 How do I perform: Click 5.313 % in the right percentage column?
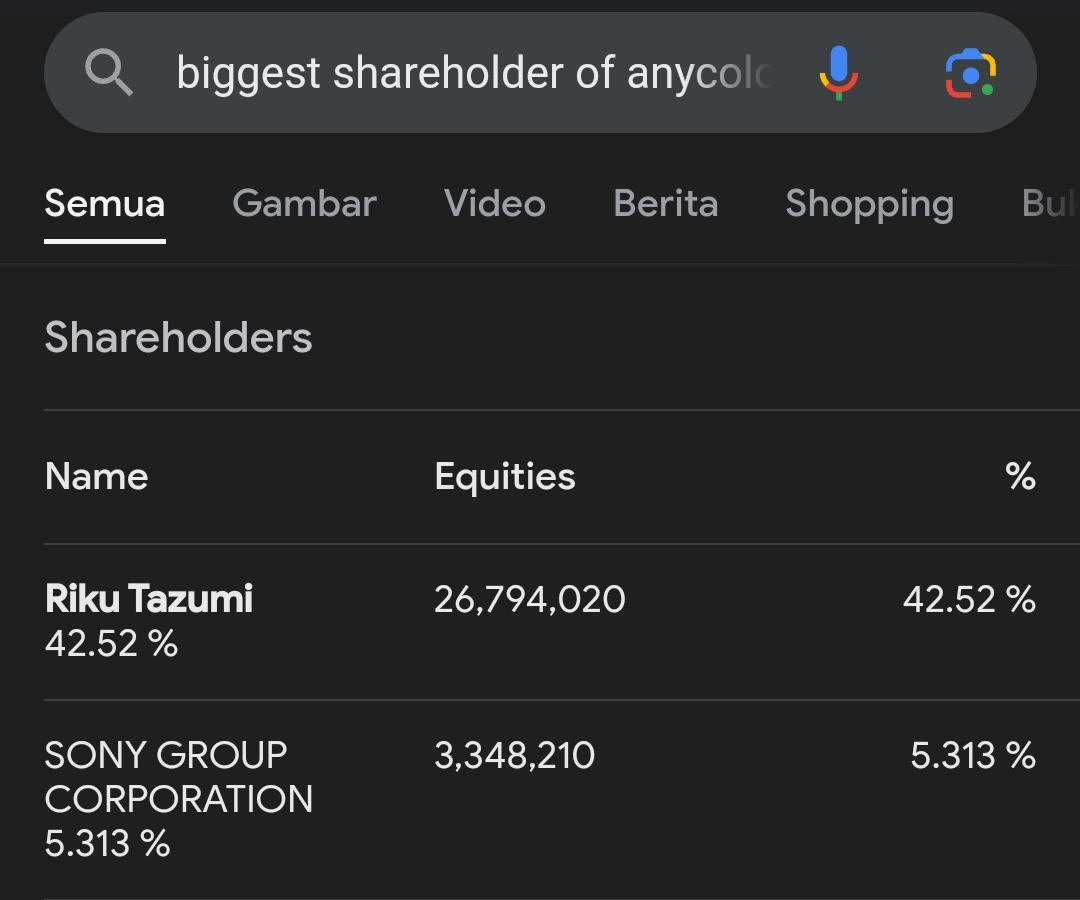pos(972,755)
